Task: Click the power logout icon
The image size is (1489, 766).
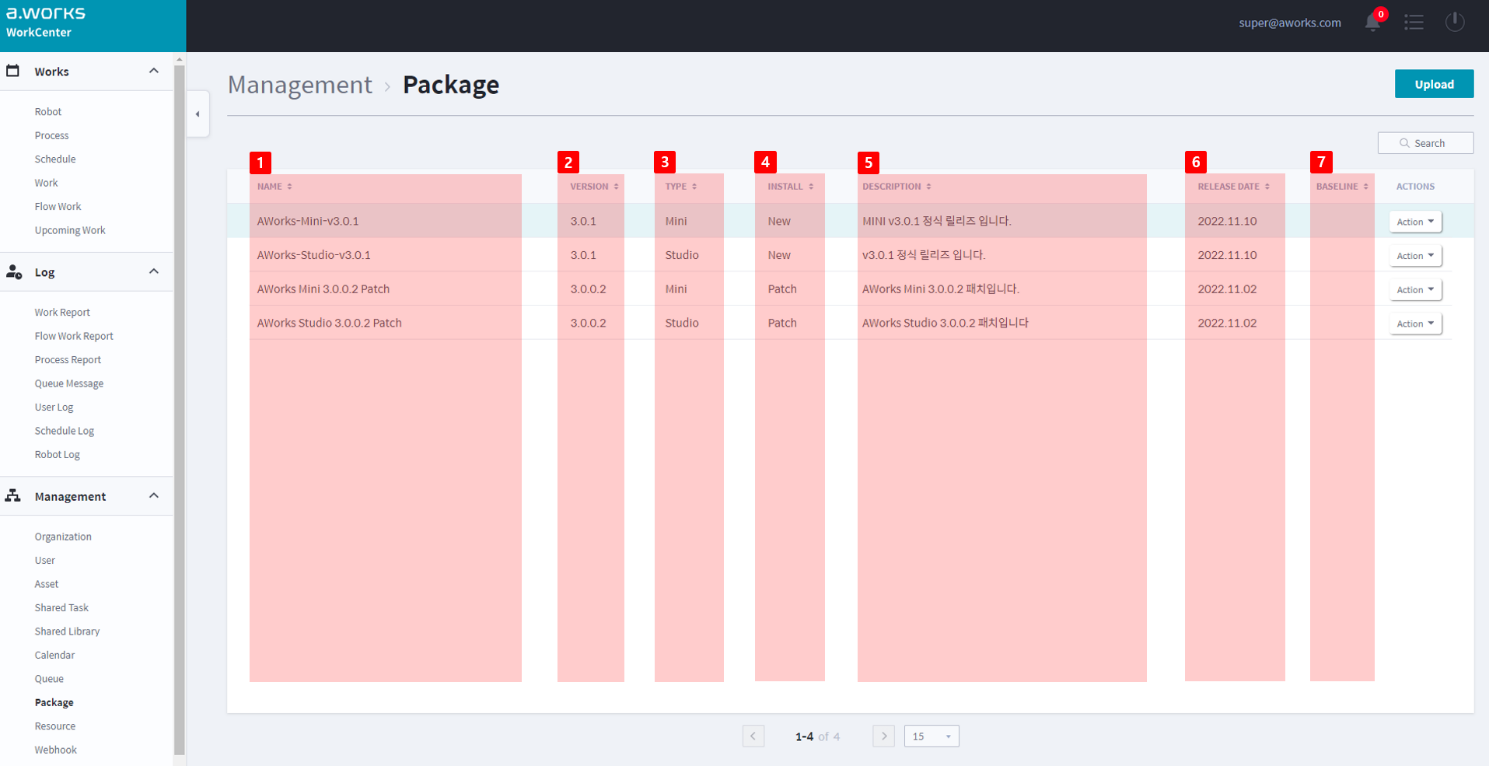Action: [1455, 22]
